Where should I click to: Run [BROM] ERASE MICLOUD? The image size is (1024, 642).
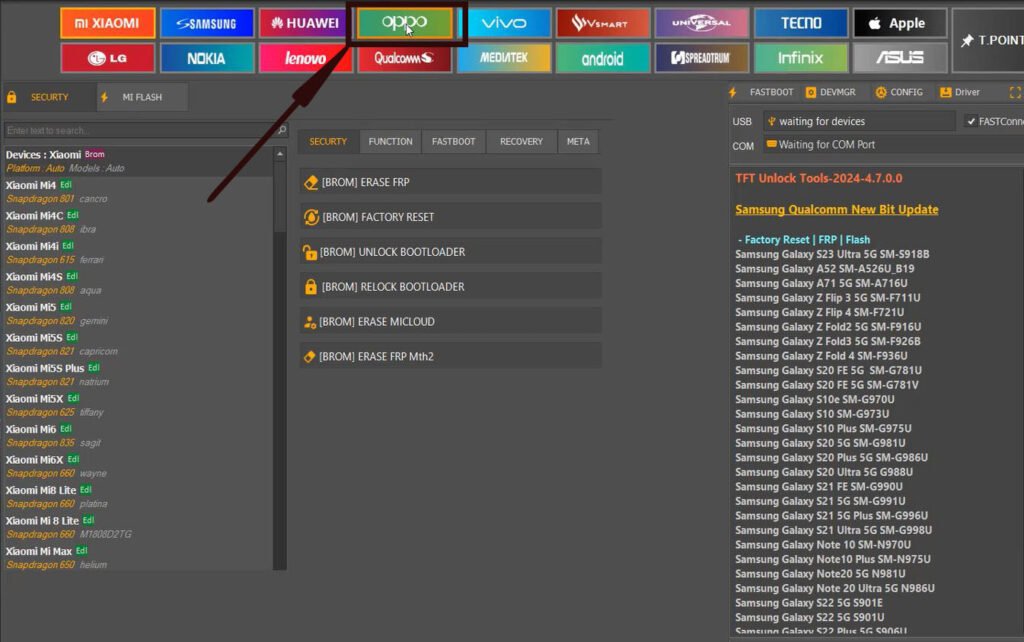450,321
